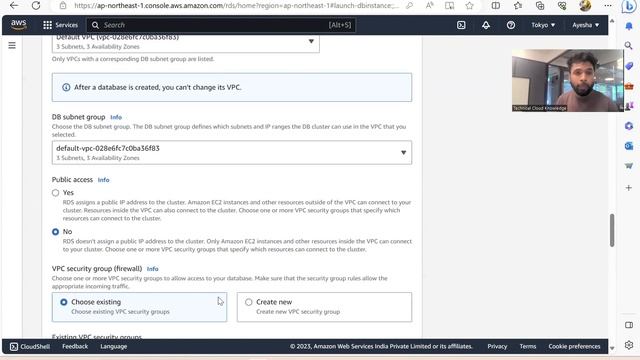
Task: Click the presenter webcam video thumbnail
Action: (x=568, y=80)
